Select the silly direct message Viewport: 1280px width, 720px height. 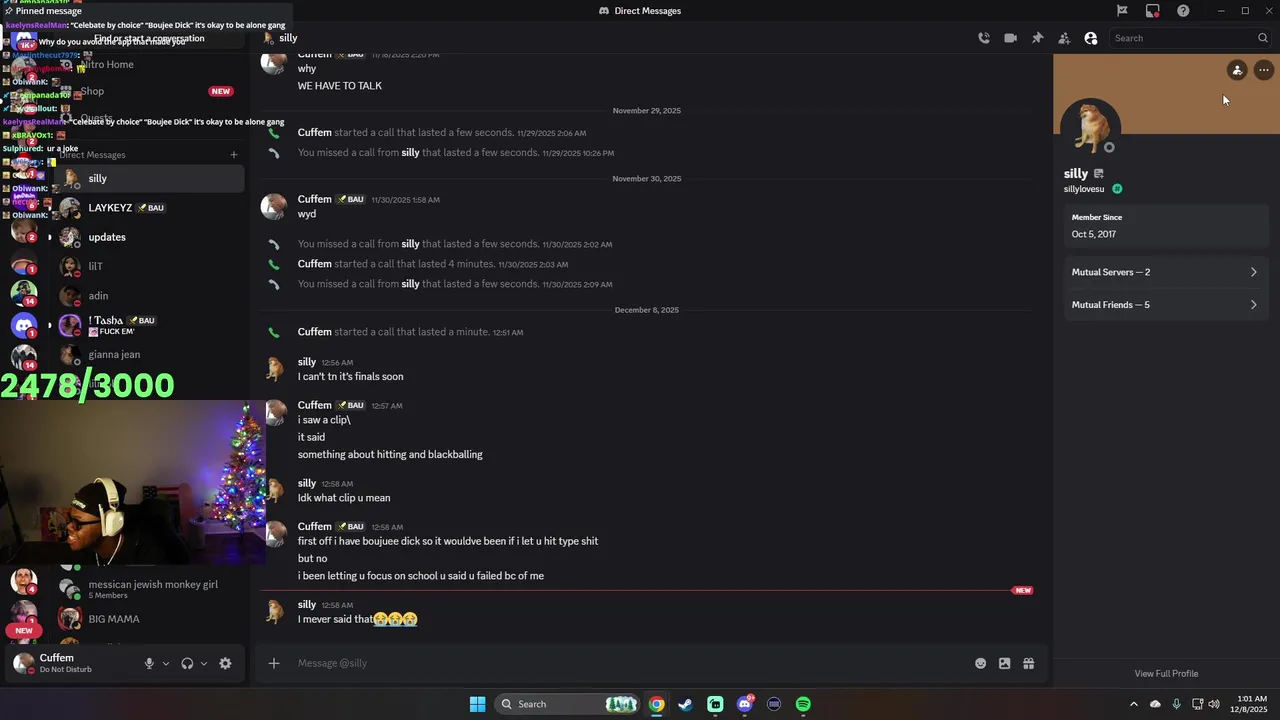(x=150, y=178)
